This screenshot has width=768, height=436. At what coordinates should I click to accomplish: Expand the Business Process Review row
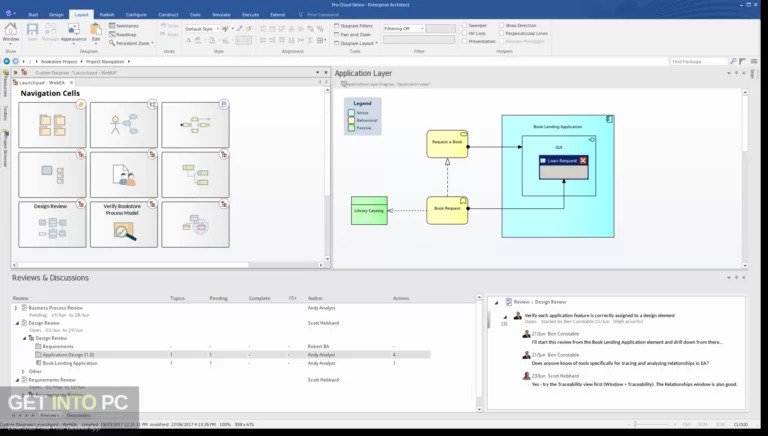click(16, 308)
